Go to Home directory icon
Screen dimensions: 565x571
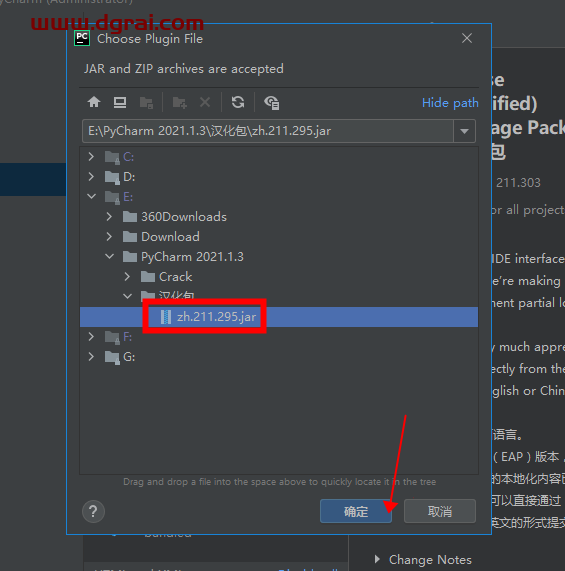coord(94,102)
